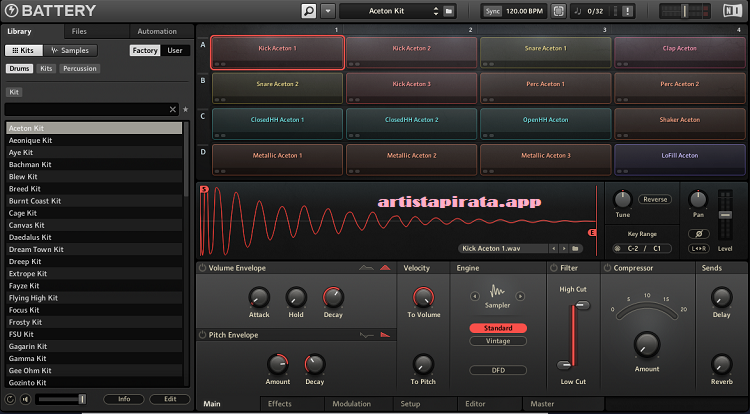Click the Pan knob
This screenshot has width=750, height=414.
point(698,199)
